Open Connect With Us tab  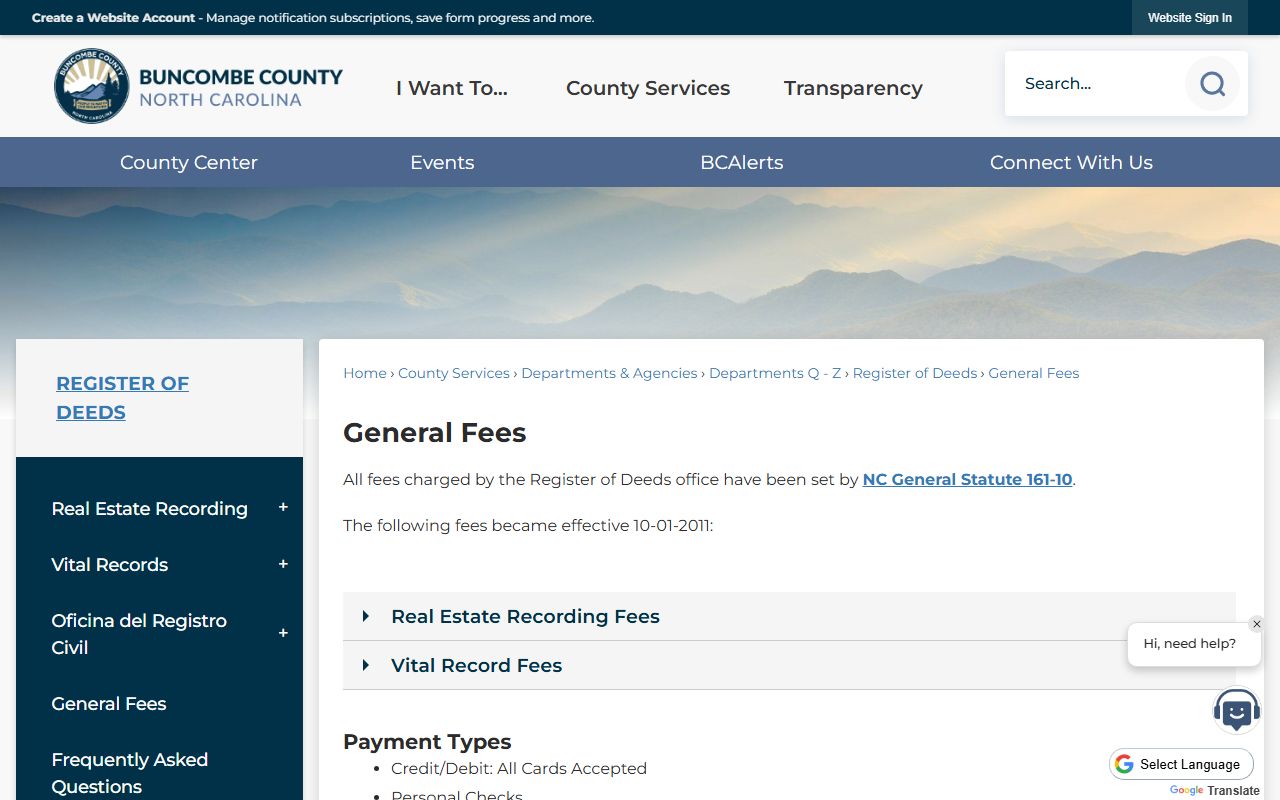pyautogui.click(x=1071, y=162)
